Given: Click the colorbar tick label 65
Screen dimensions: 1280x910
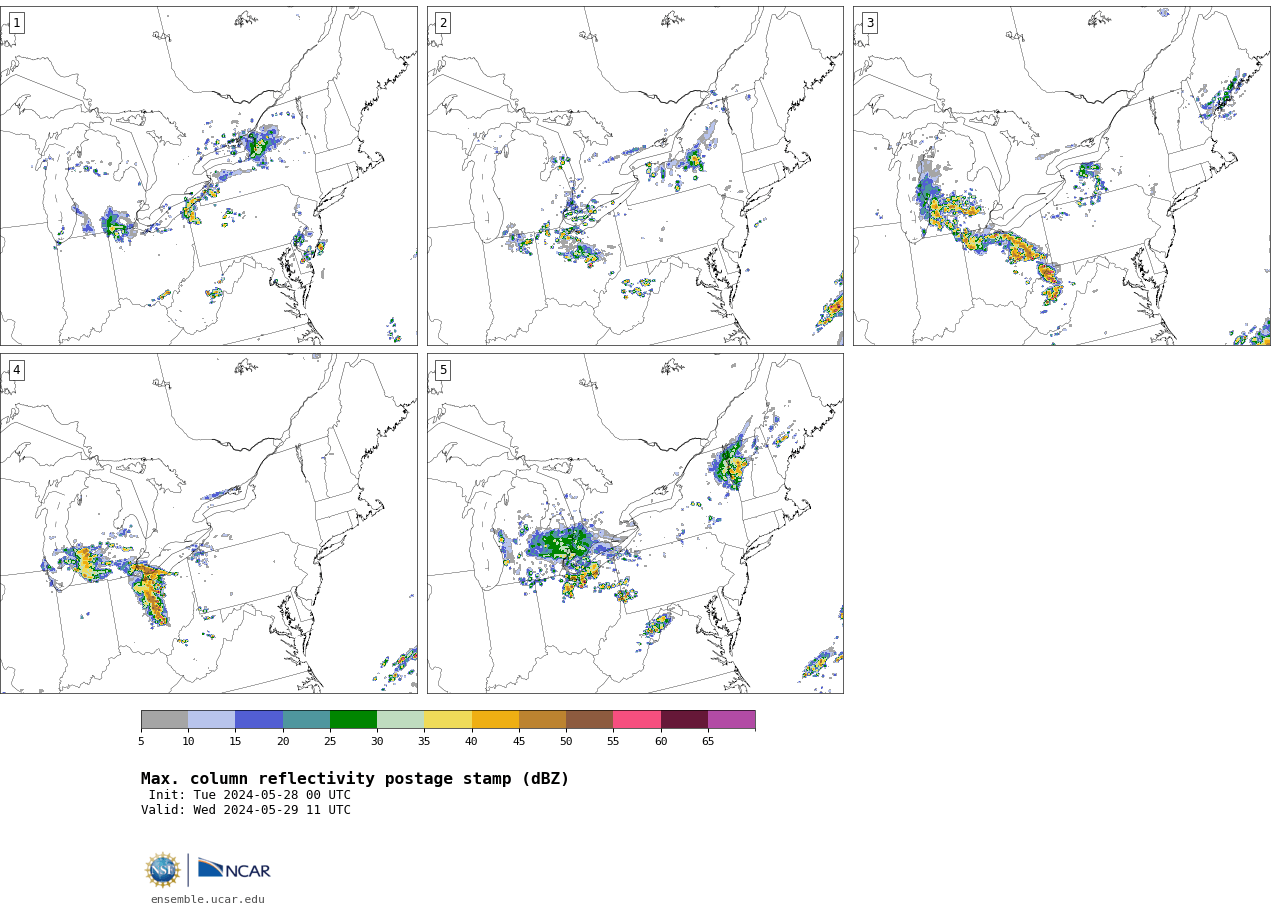Looking at the screenshot, I should [x=708, y=741].
